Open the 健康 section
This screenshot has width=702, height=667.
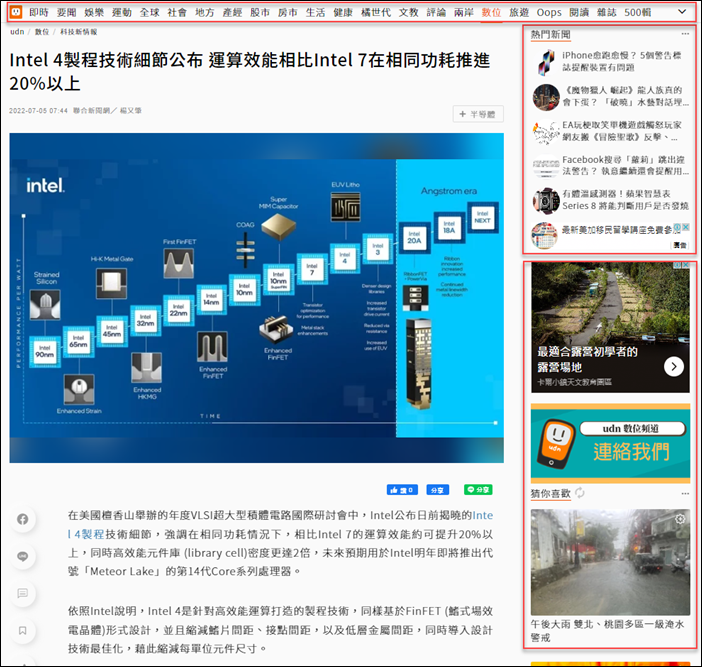point(343,13)
